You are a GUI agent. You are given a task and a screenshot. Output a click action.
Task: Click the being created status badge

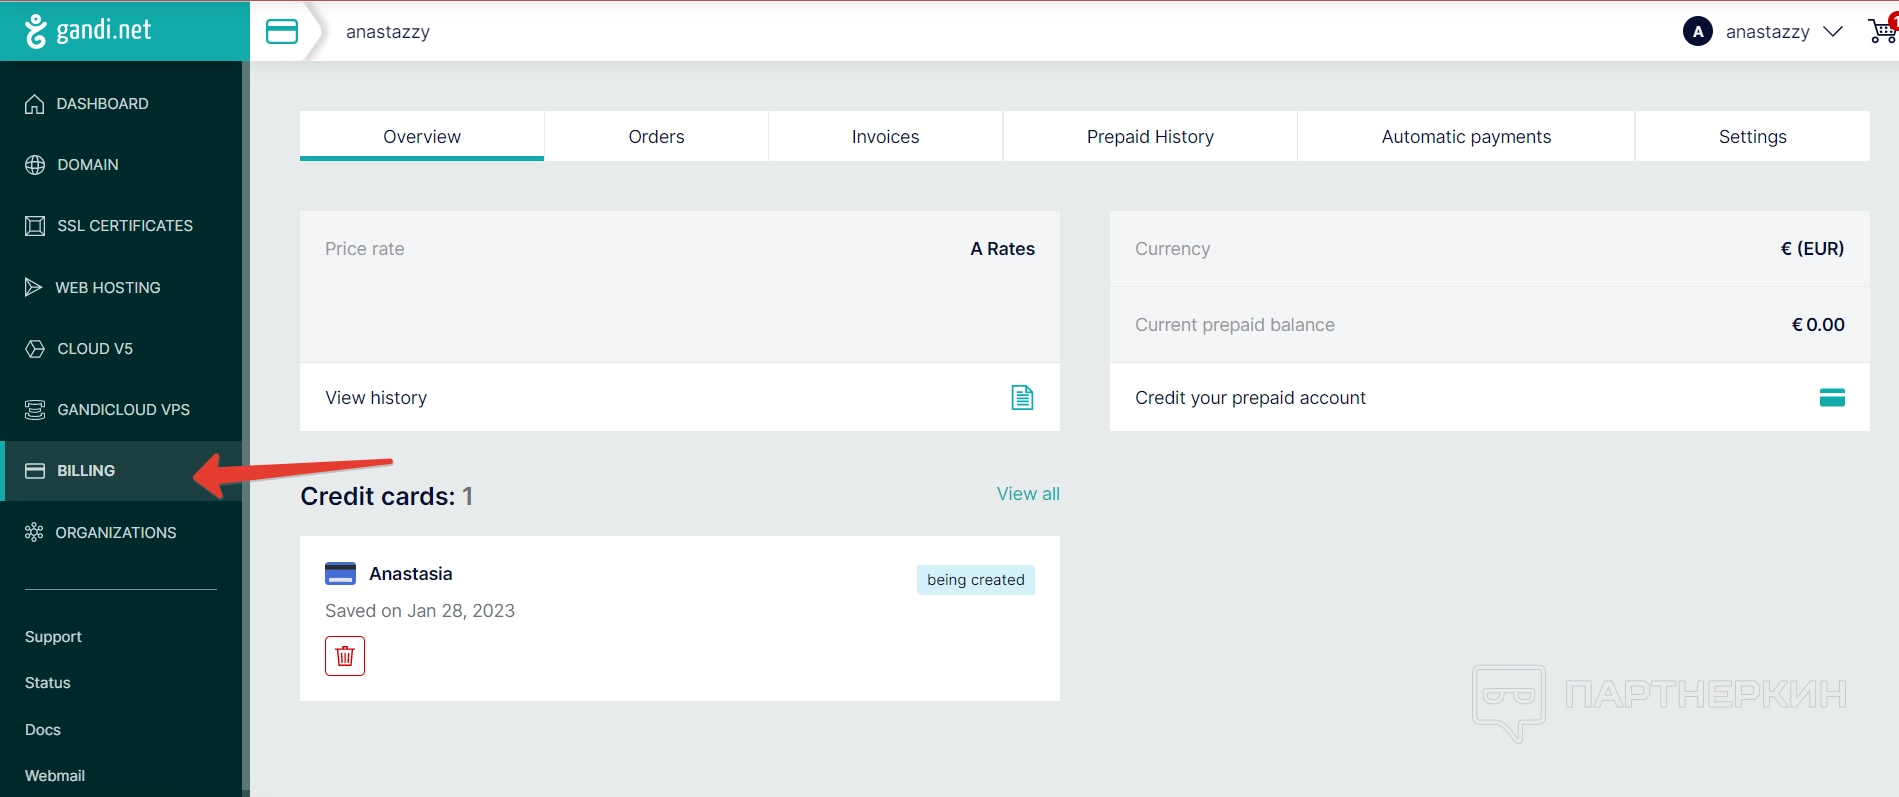(976, 580)
